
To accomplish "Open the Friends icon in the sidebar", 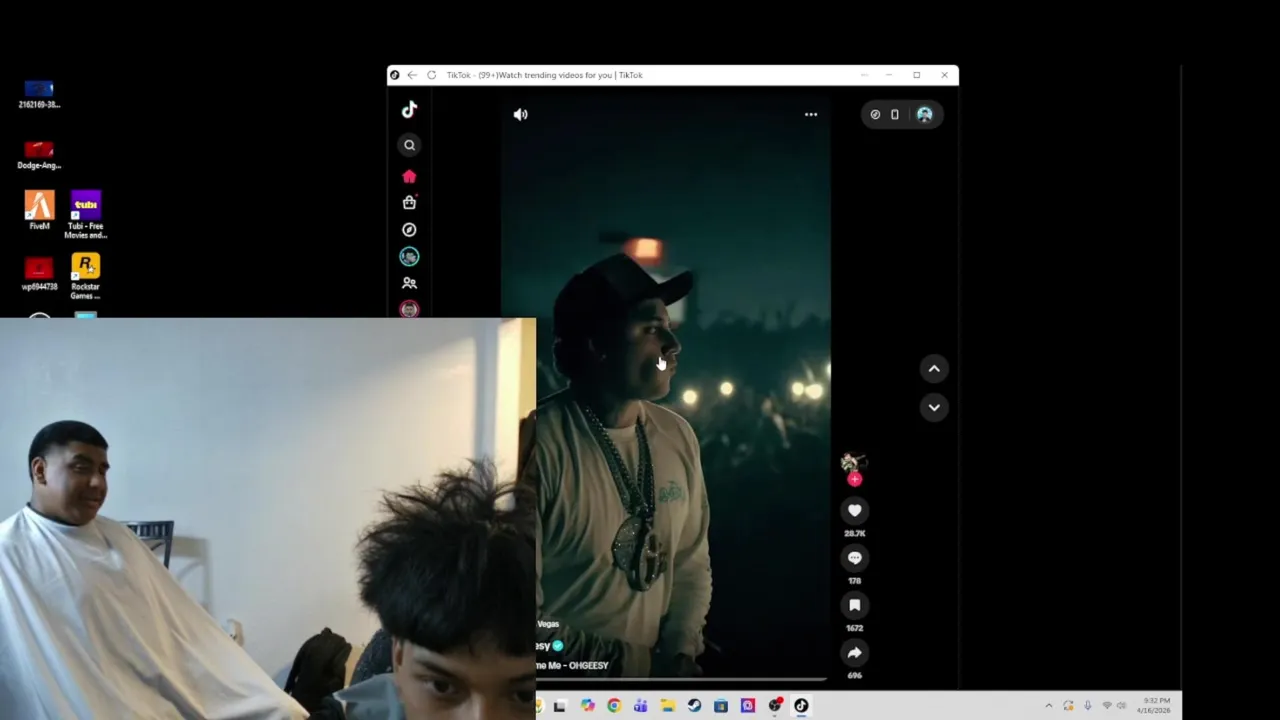I will tap(409, 283).
